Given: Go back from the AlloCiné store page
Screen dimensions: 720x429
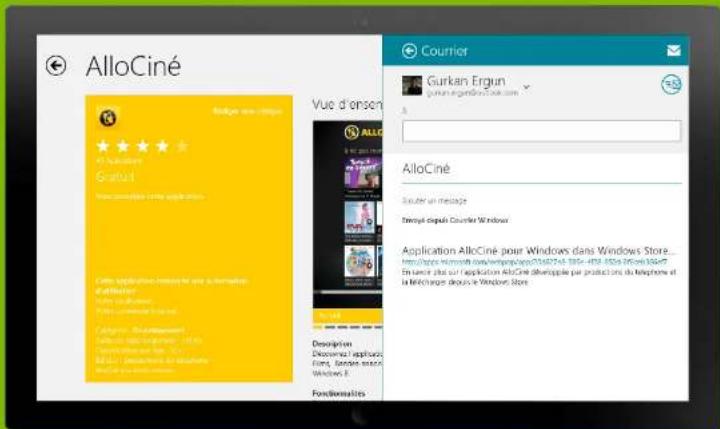Looking at the screenshot, I should tap(56, 66).
